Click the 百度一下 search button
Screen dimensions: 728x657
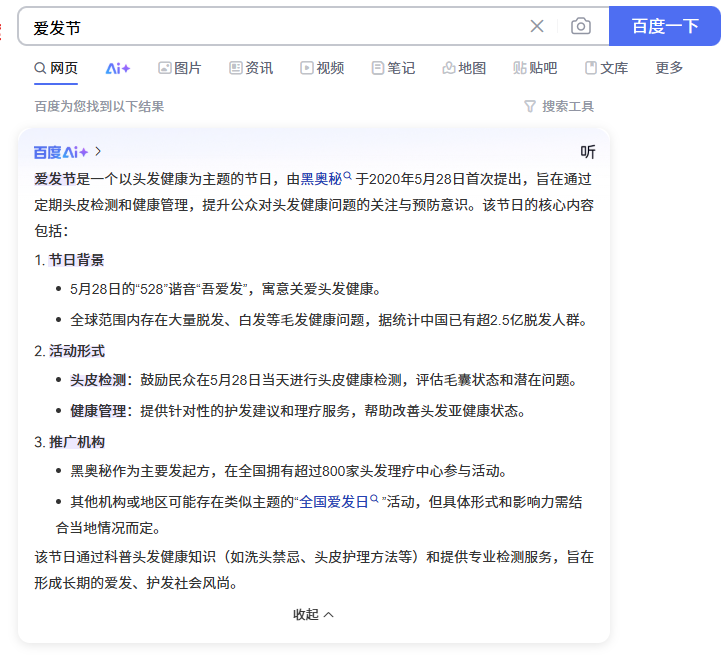coord(664,26)
